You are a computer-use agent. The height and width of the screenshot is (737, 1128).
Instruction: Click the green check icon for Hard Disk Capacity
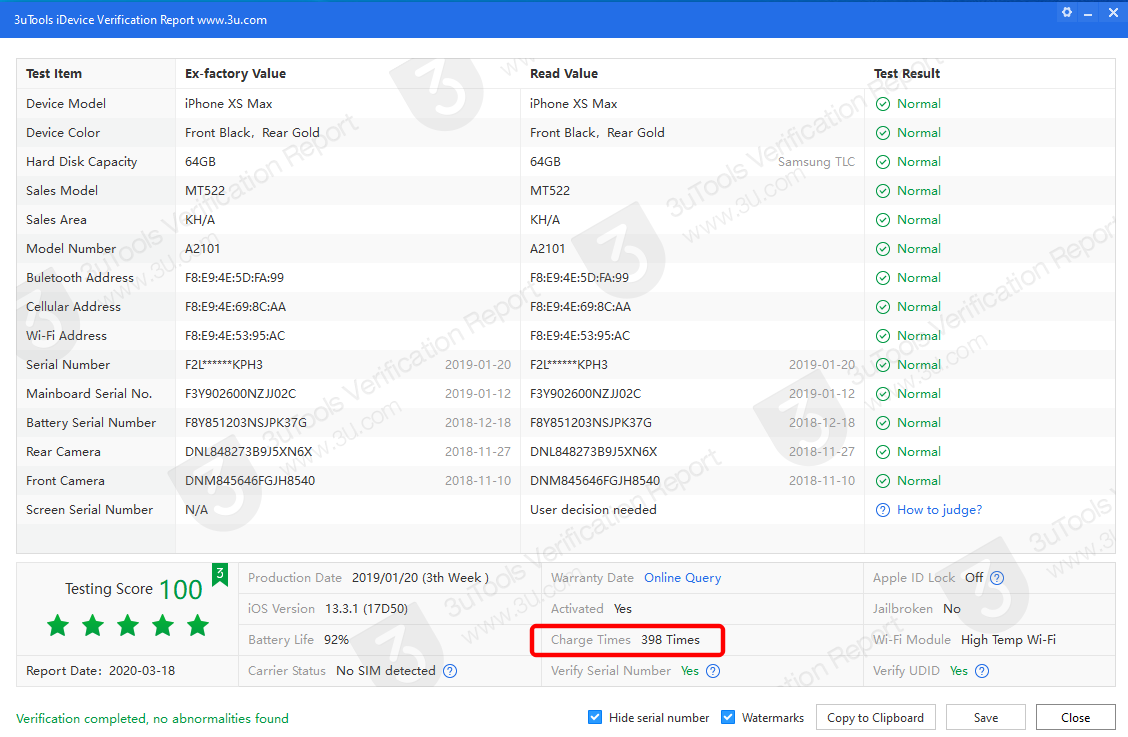[883, 162]
